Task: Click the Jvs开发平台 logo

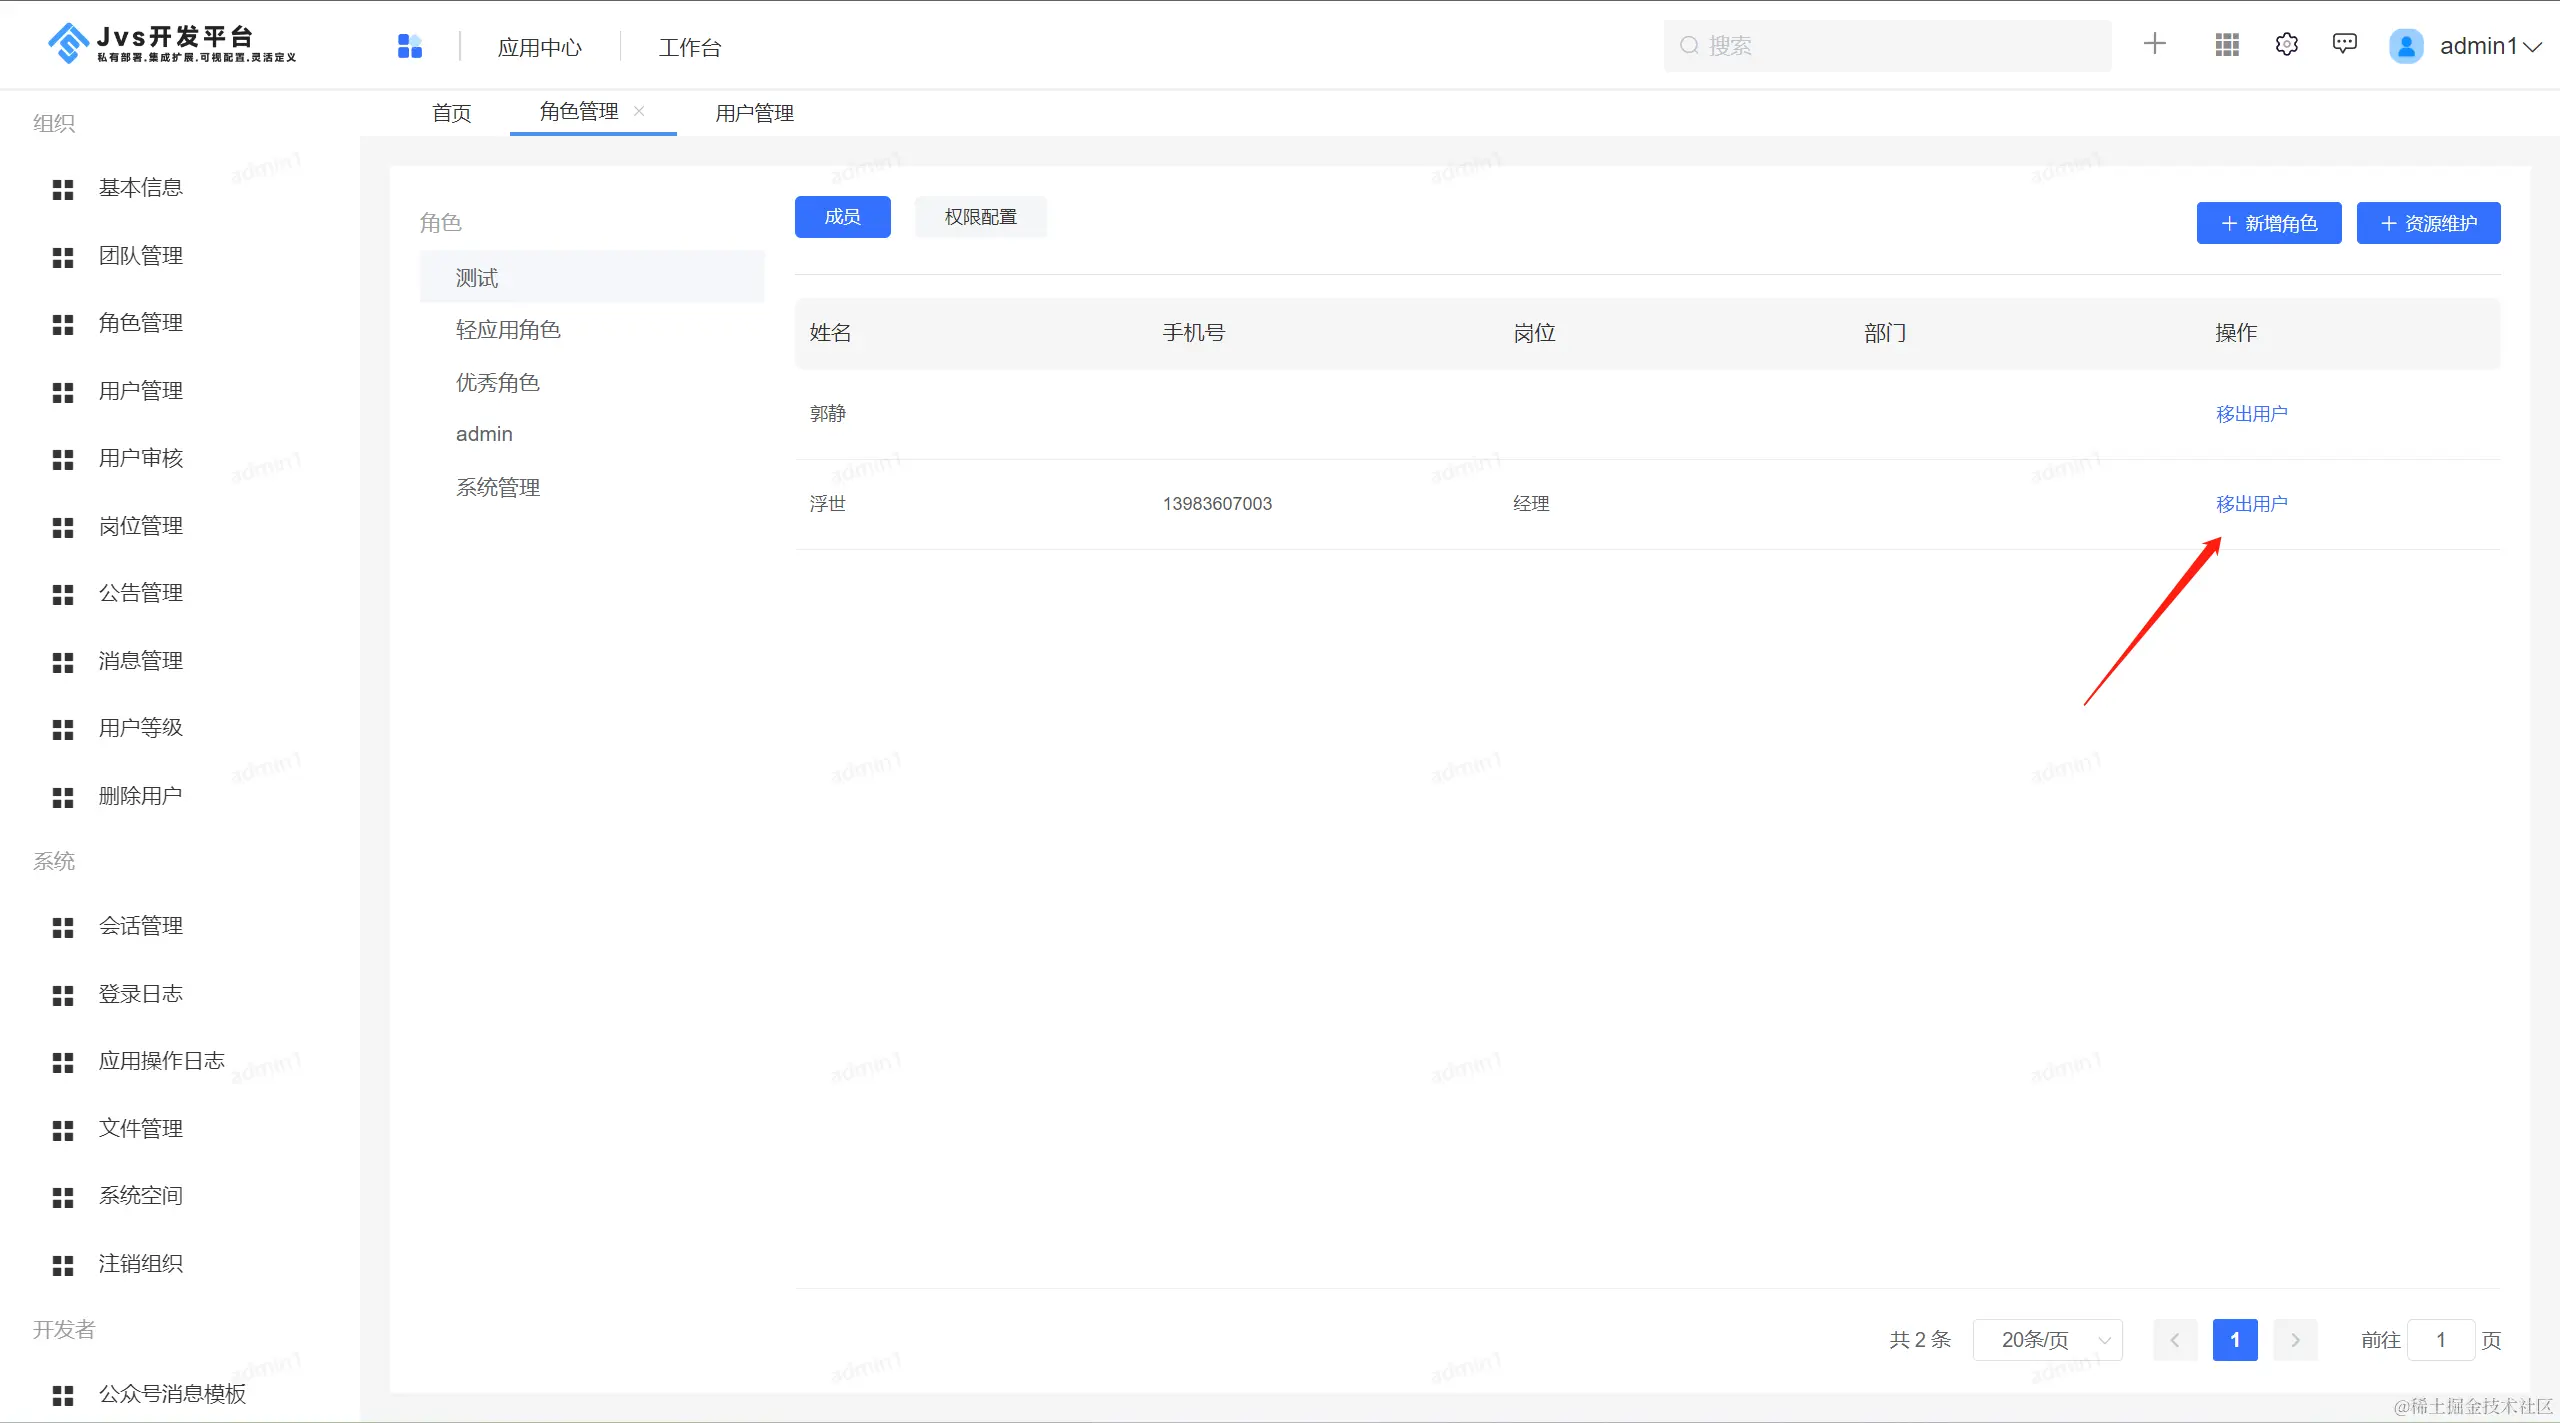Action: pos(172,44)
